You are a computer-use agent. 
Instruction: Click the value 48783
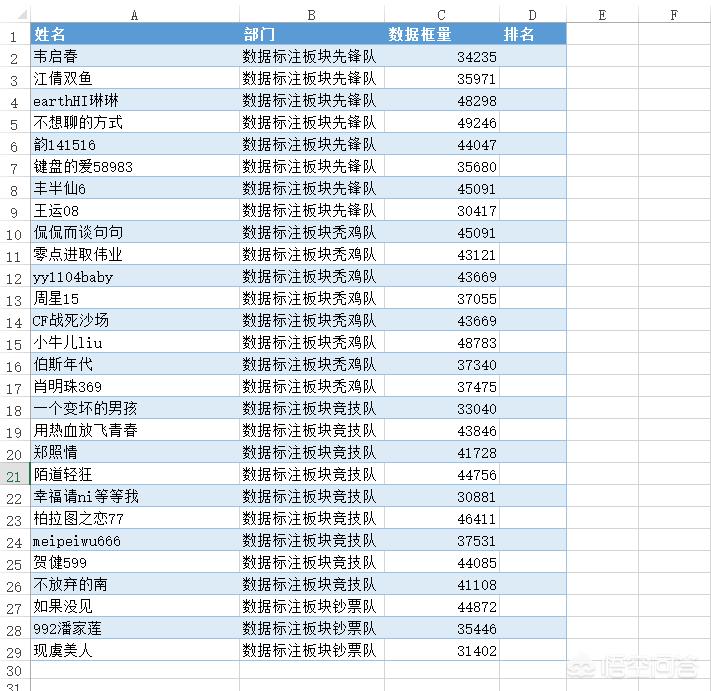click(477, 343)
